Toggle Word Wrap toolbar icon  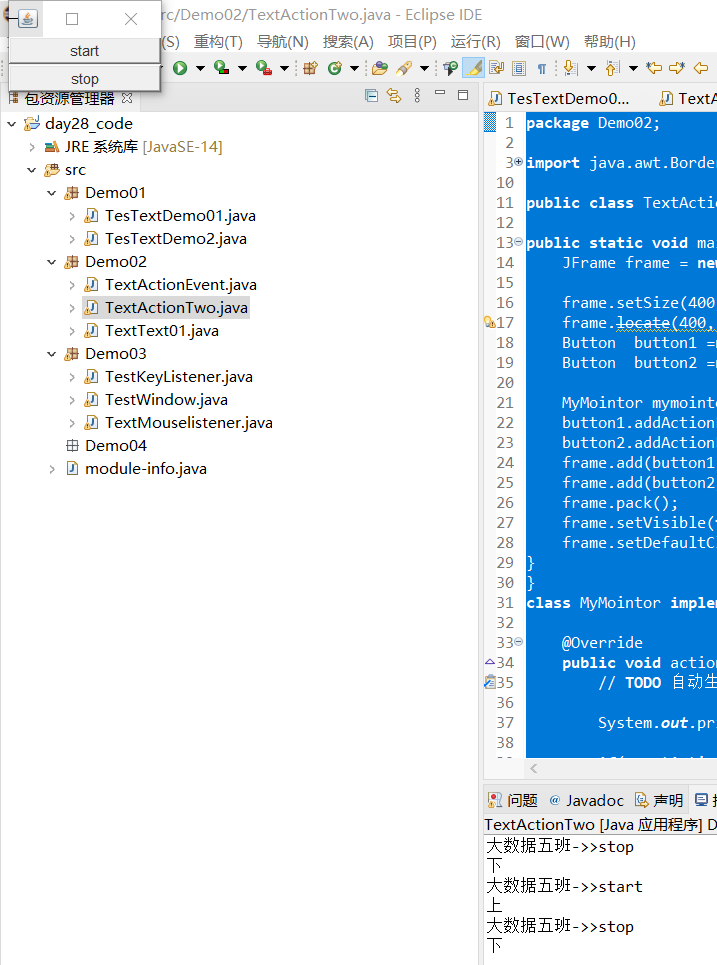497,68
